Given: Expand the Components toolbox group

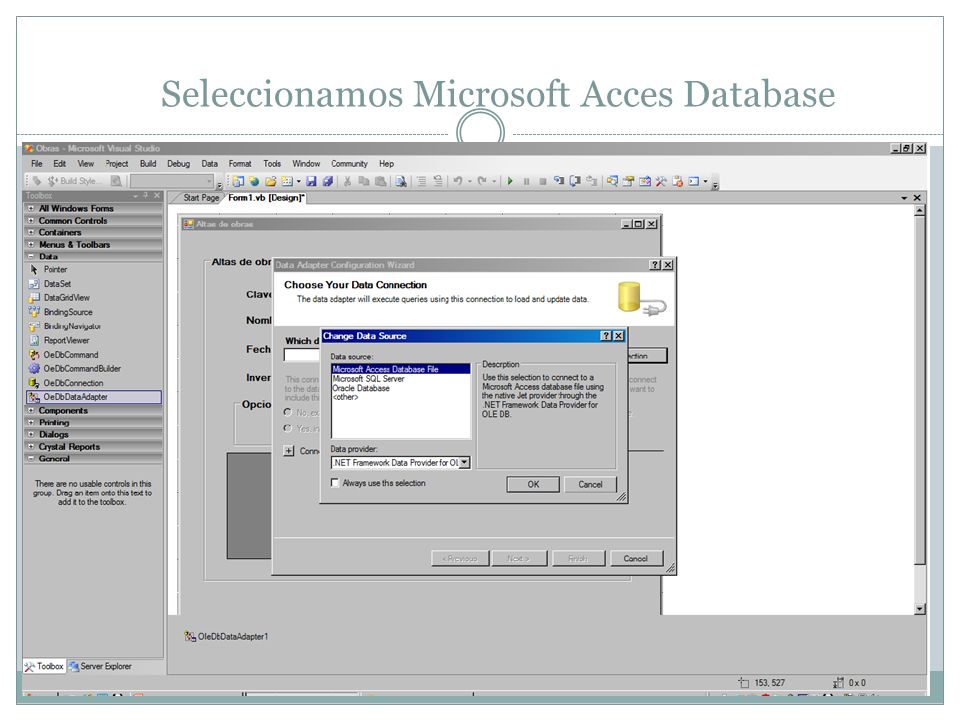Looking at the screenshot, I should click(31, 410).
